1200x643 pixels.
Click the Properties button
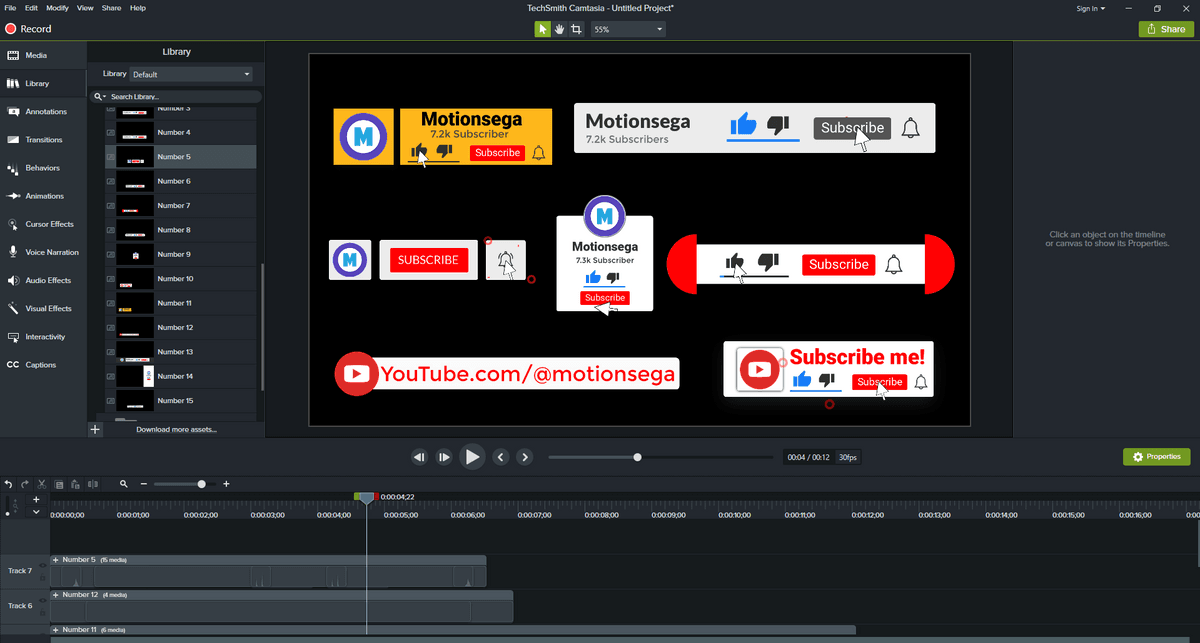pyautogui.click(x=1156, y=456)
